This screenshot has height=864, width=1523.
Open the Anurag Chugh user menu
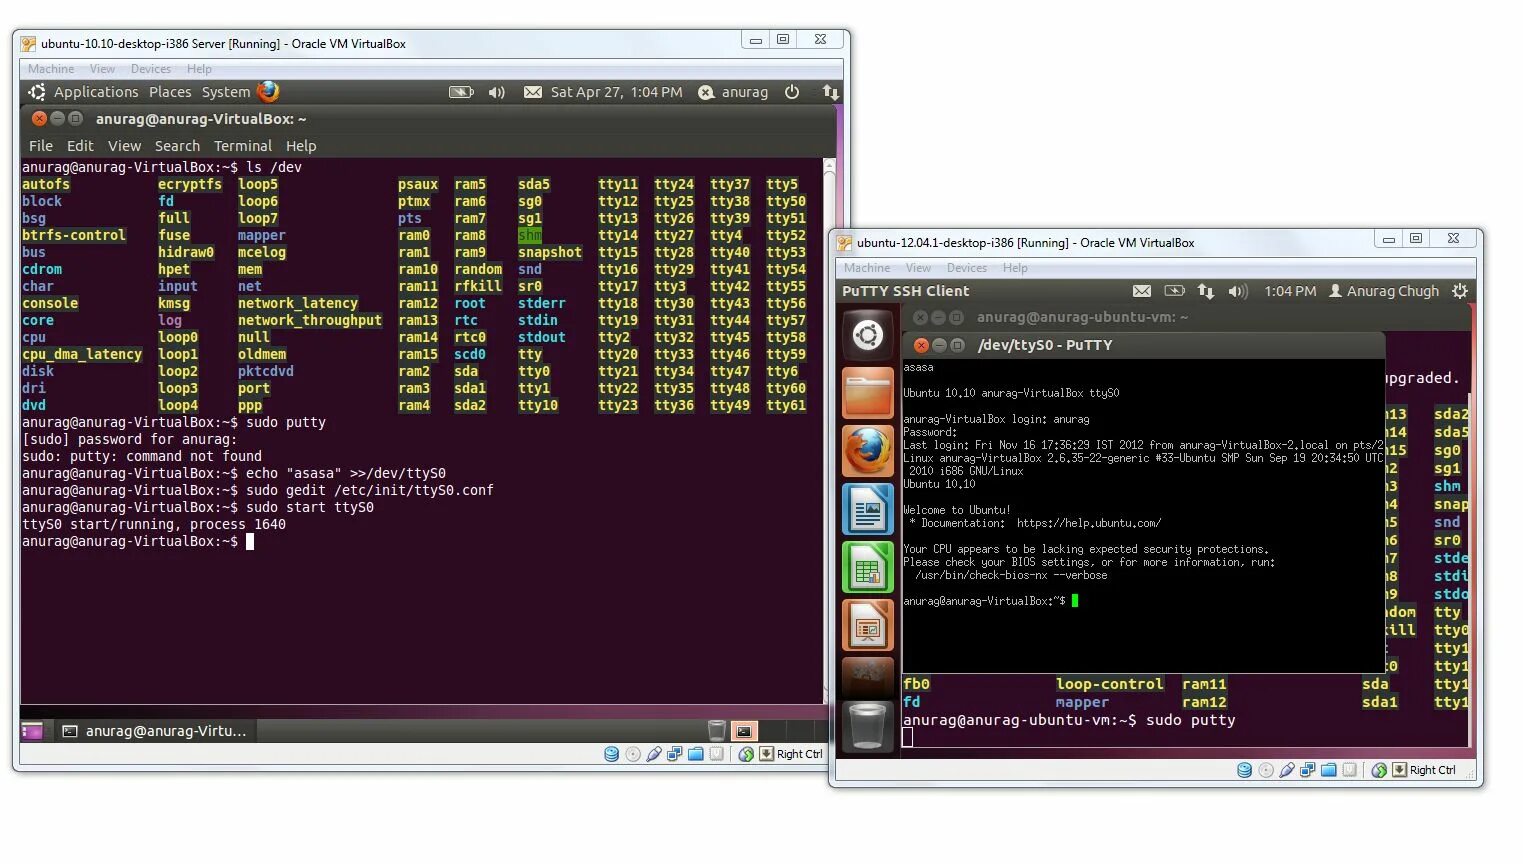click(x=1384, y=291)
